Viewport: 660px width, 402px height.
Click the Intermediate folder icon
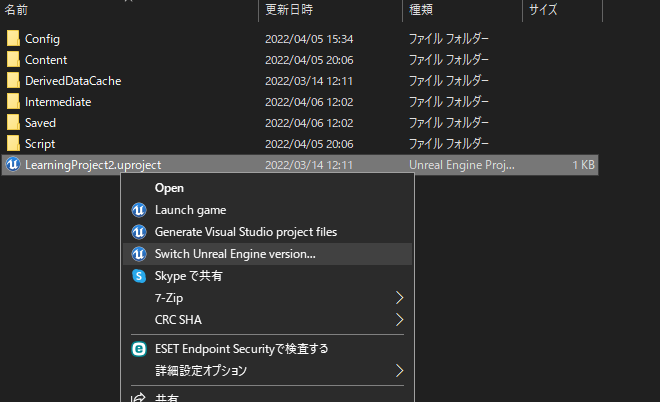coord(13,101)
